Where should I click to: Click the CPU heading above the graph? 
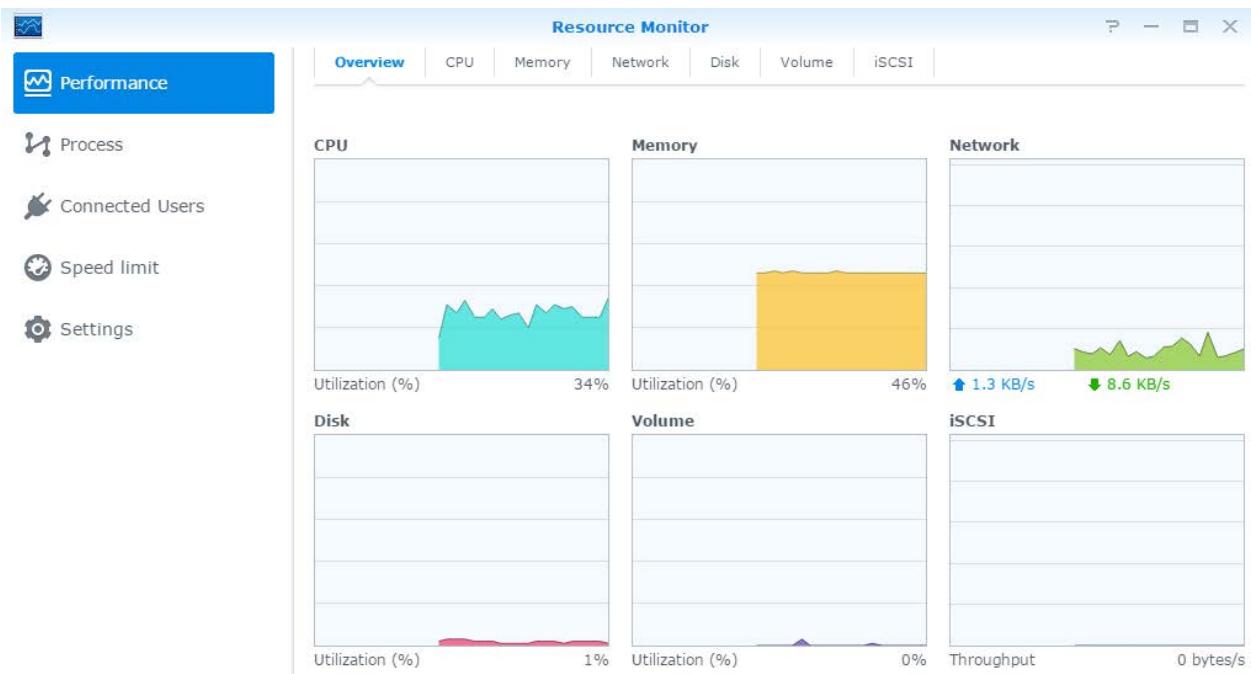[x=331, y=145]
